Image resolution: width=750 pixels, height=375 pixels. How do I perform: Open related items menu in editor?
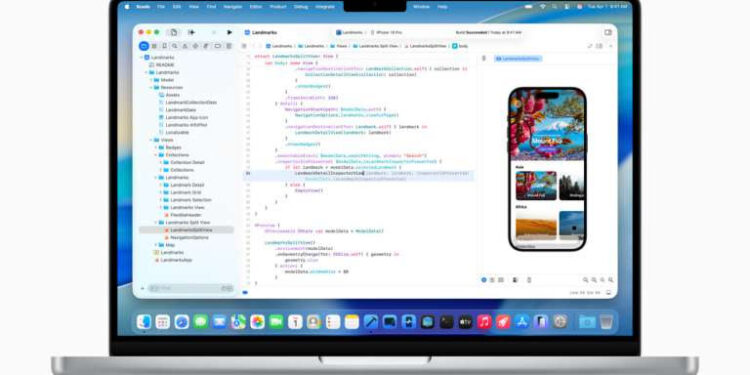point(244,46)
